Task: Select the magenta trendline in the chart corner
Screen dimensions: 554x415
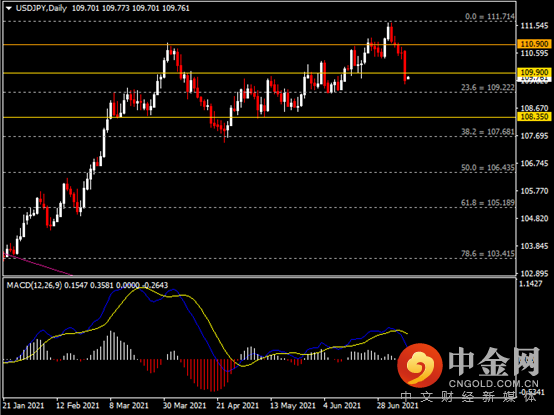Action: (x=38, y=264)
